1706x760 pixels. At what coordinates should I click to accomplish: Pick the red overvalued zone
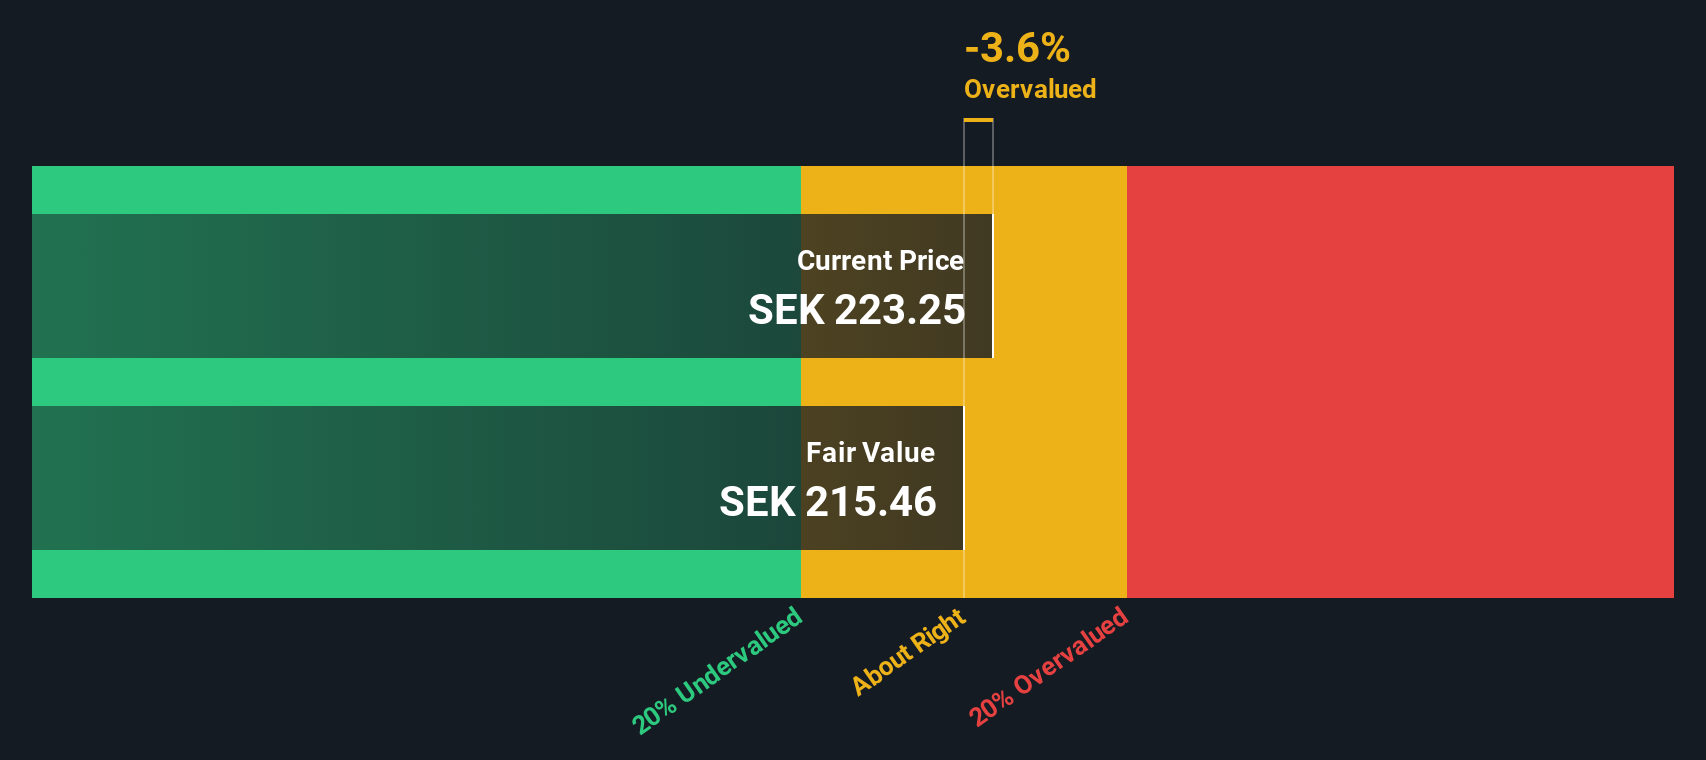tap(1400, 382)
